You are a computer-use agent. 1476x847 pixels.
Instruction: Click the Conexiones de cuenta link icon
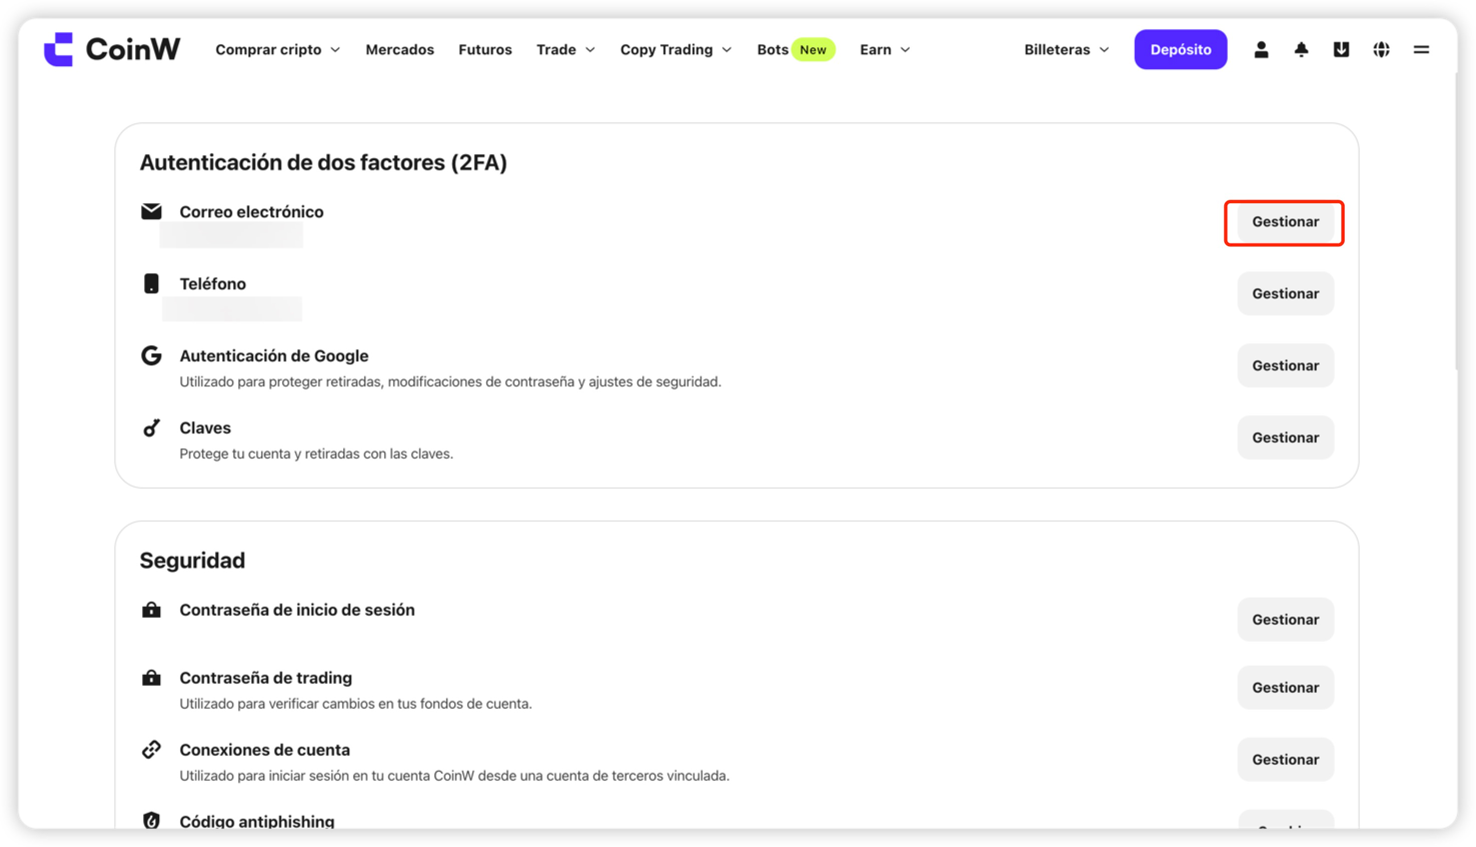151,749
